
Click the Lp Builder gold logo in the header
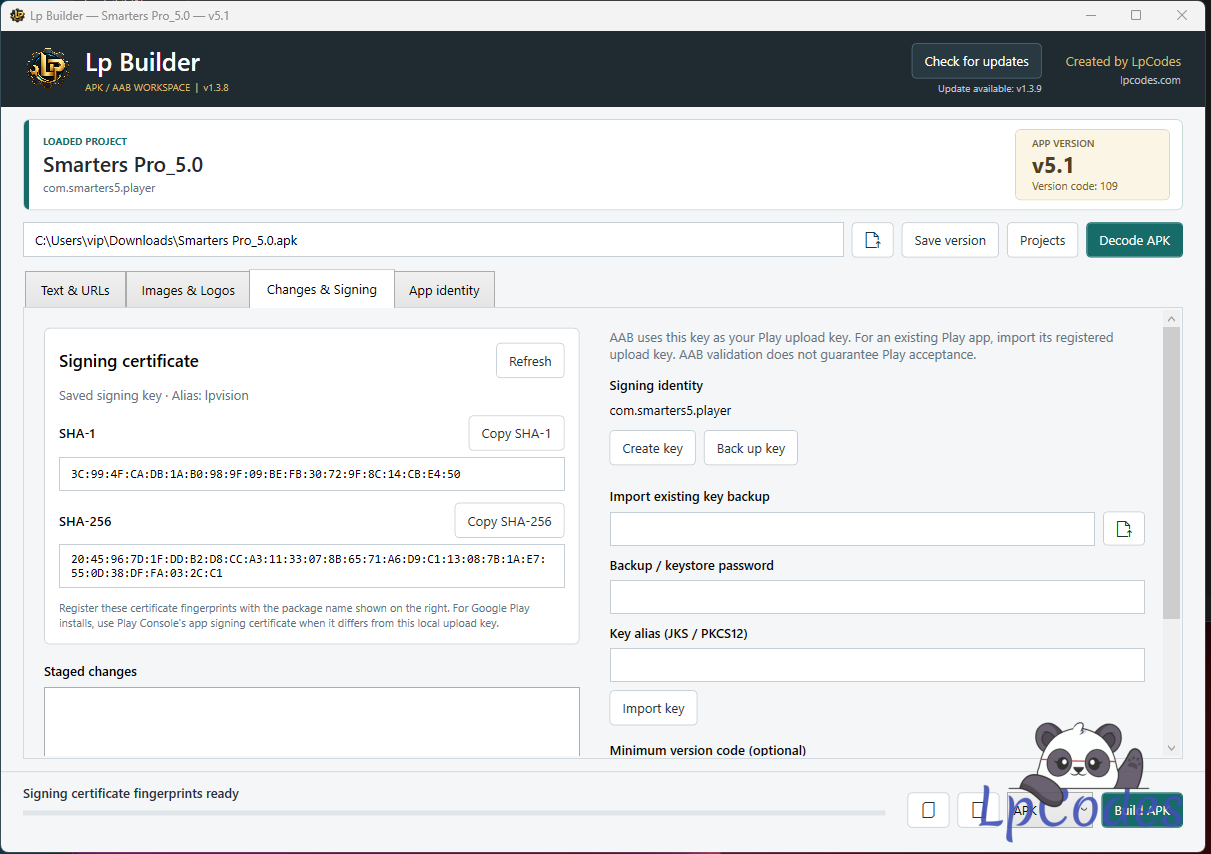[x=48, y=68]
